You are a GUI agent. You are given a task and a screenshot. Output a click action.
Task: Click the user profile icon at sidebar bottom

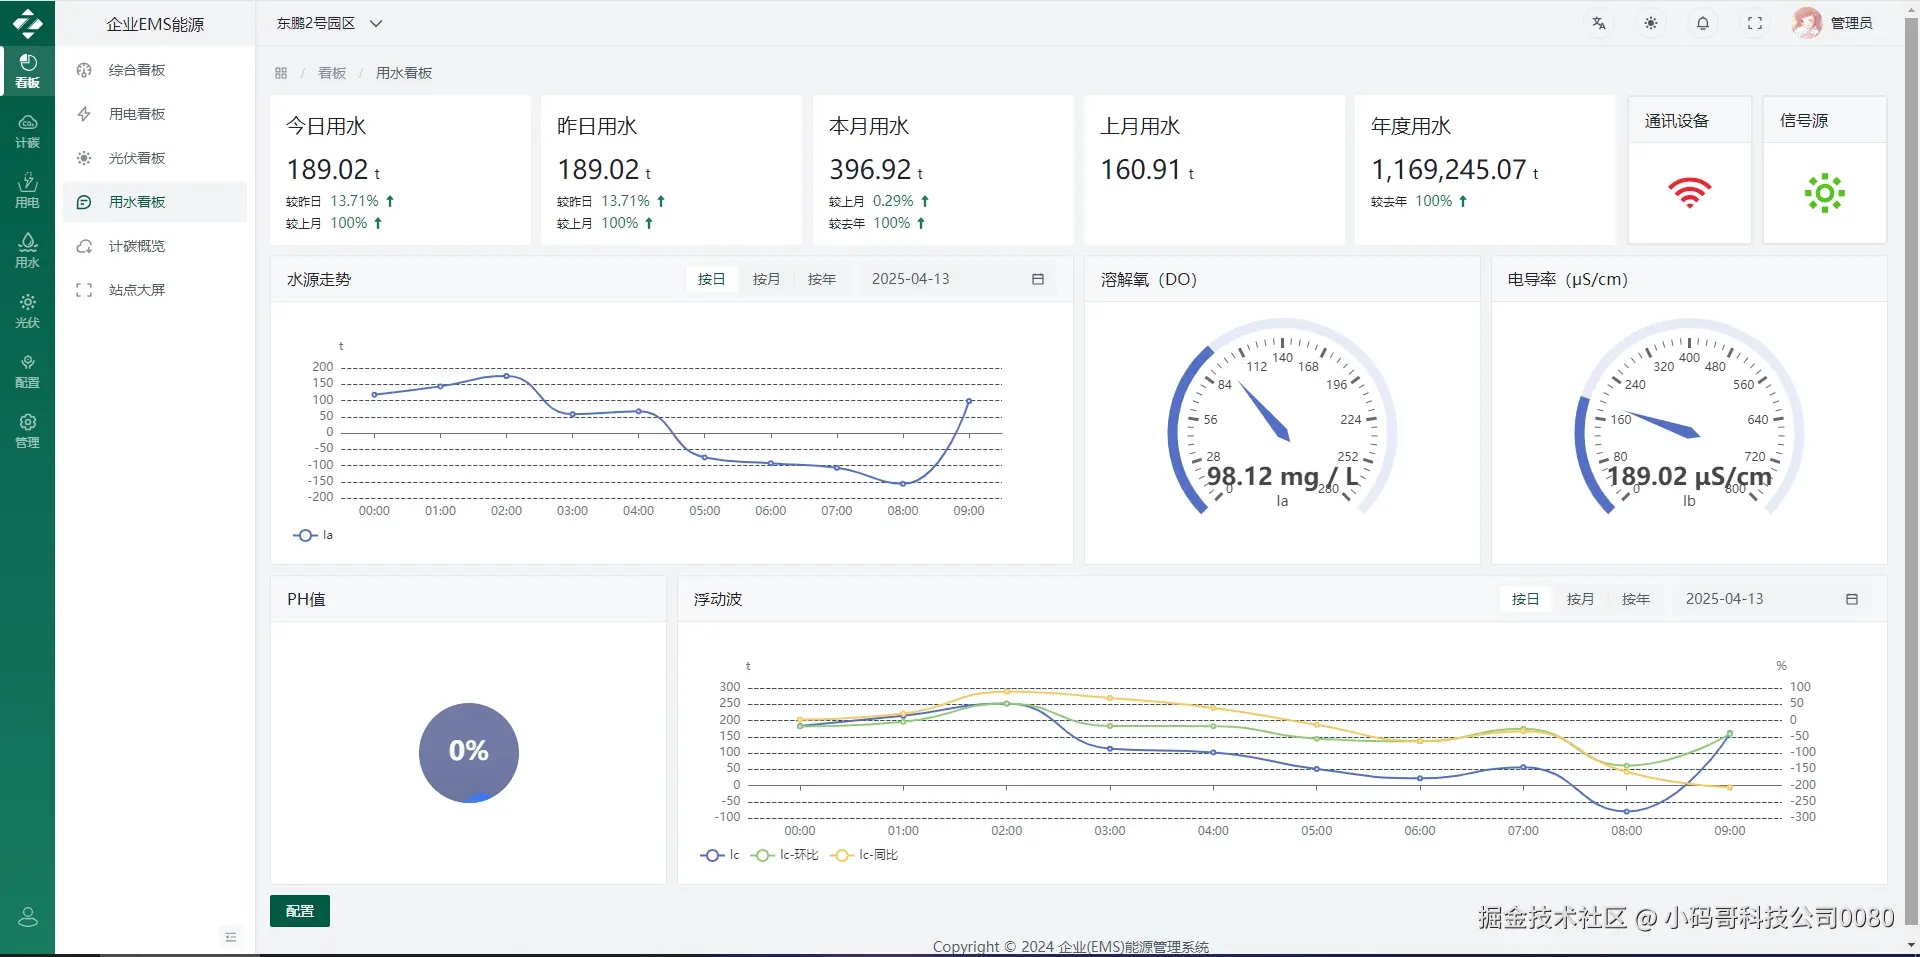28,917
